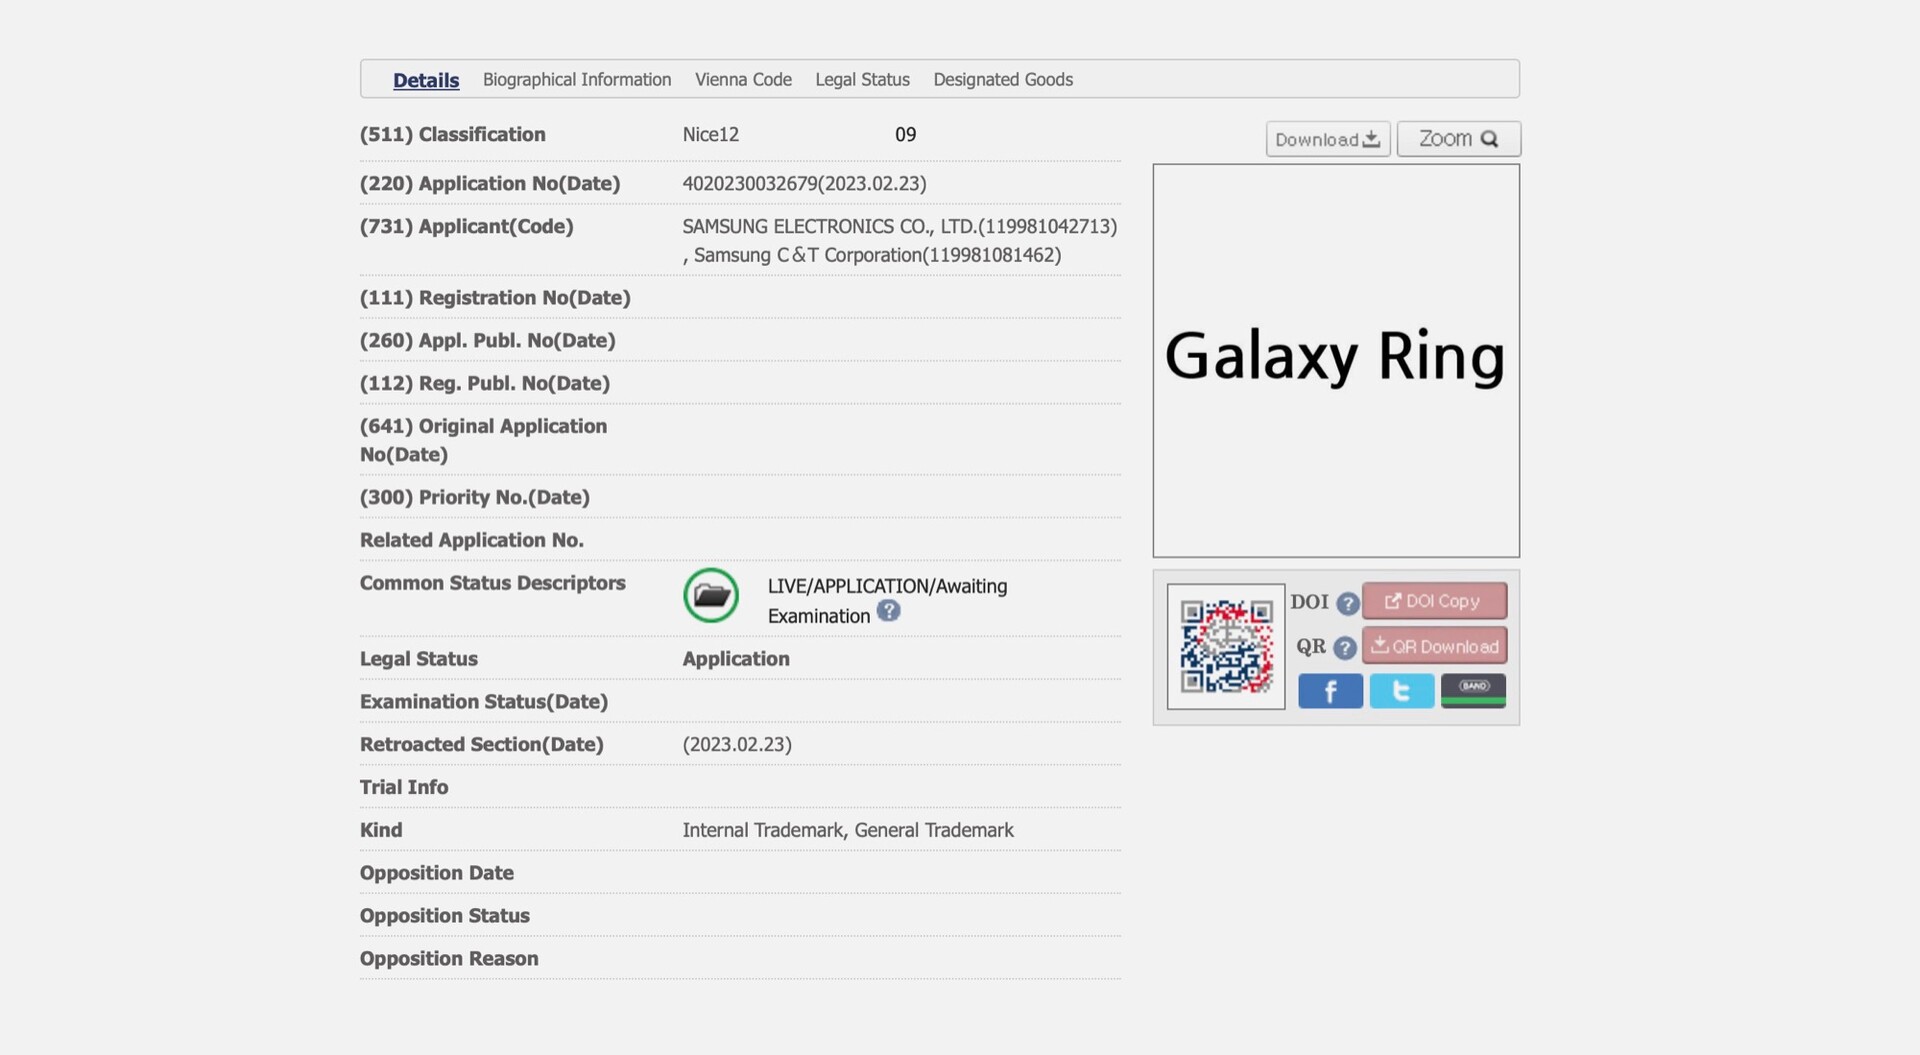The image size is (1920, 1055).
Task: Click the Kind label
Action: pyautogui.click(x=381, y=831)
